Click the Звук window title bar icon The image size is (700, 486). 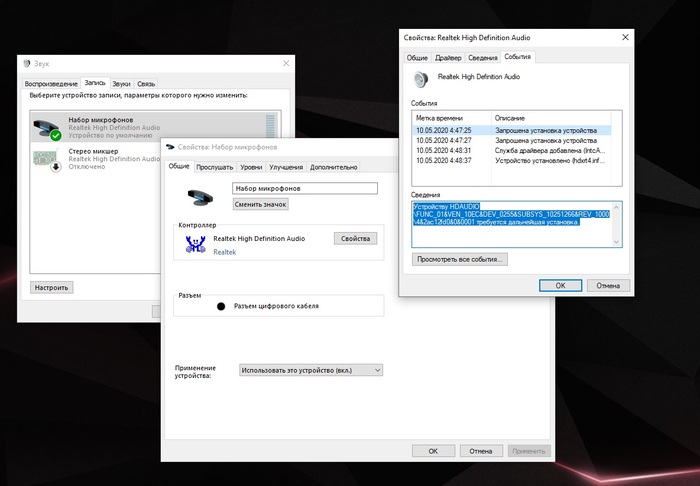[x=26, y=62]
